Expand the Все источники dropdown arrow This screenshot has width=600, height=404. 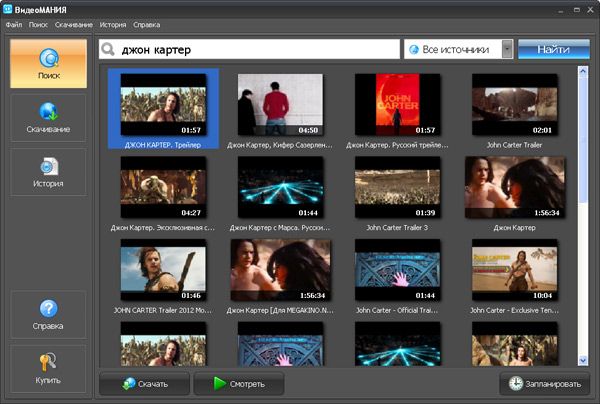[507, 48]
